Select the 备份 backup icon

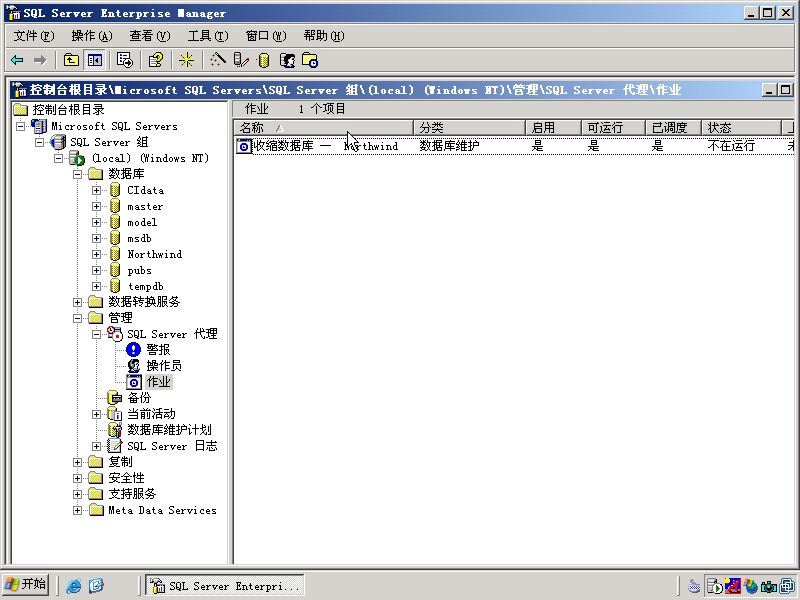click(x=115, y=397)
